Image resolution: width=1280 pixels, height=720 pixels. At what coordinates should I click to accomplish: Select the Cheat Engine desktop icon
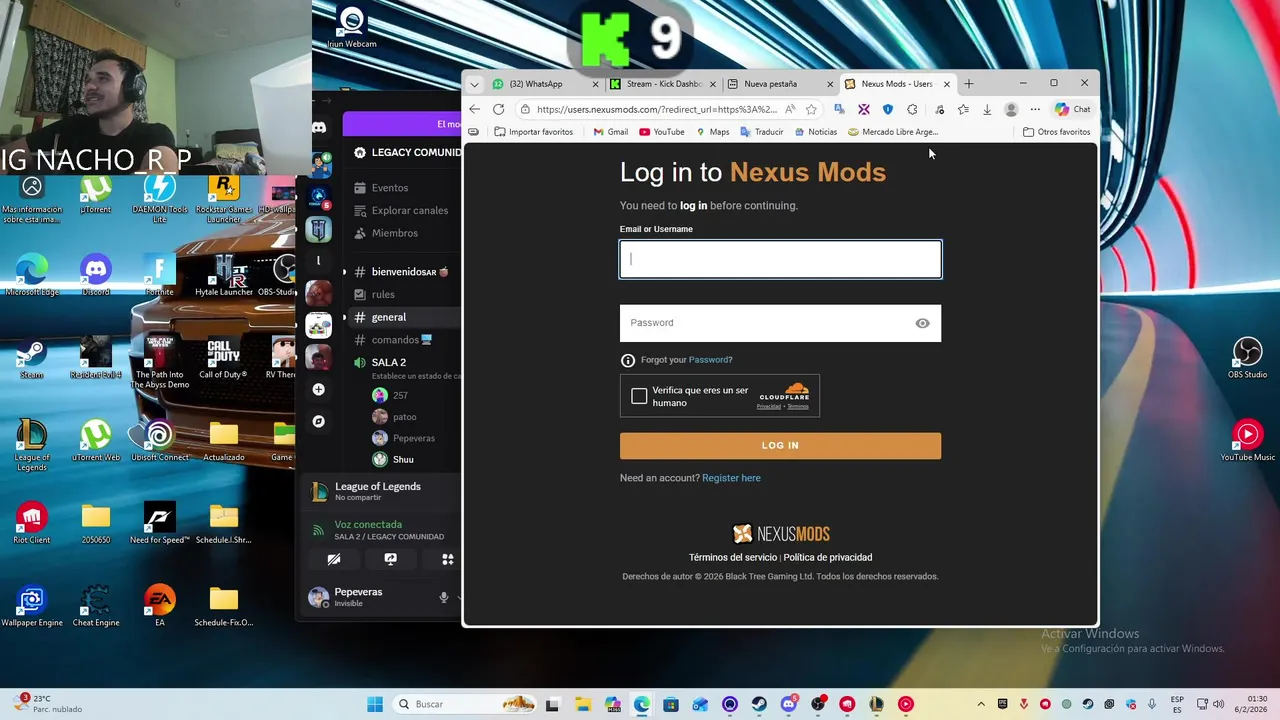coord(96,606)
